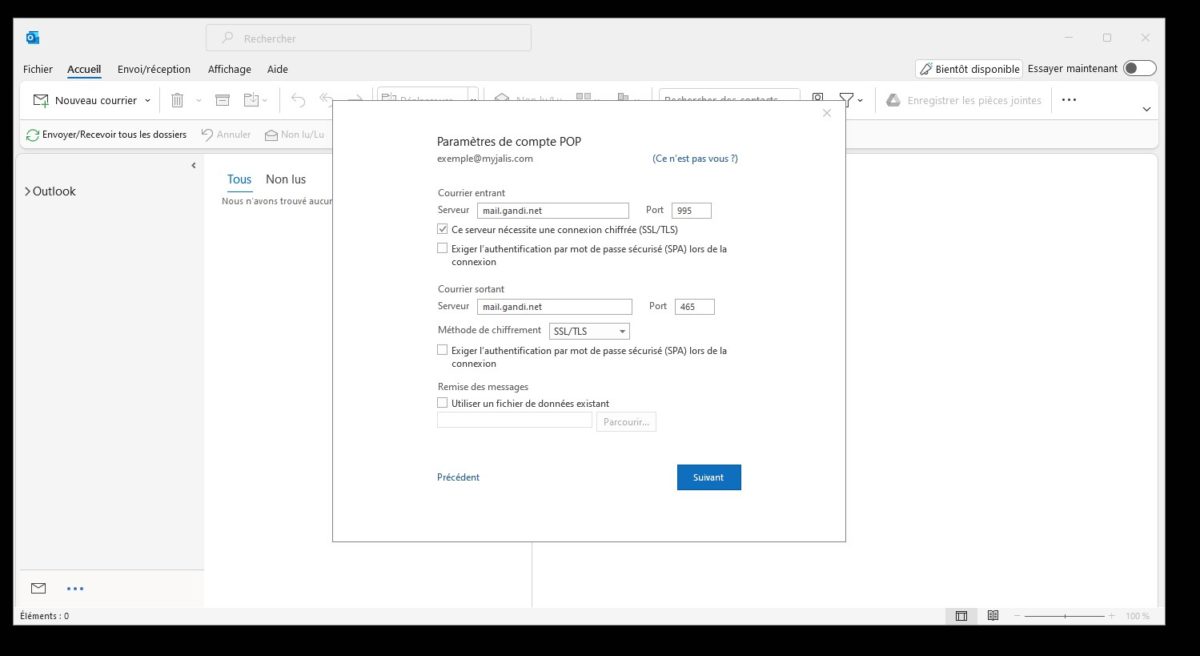The height and width of the screenshot is (656, 1200).
Task: Expand the Outlook folder tree
Action: 27,191
